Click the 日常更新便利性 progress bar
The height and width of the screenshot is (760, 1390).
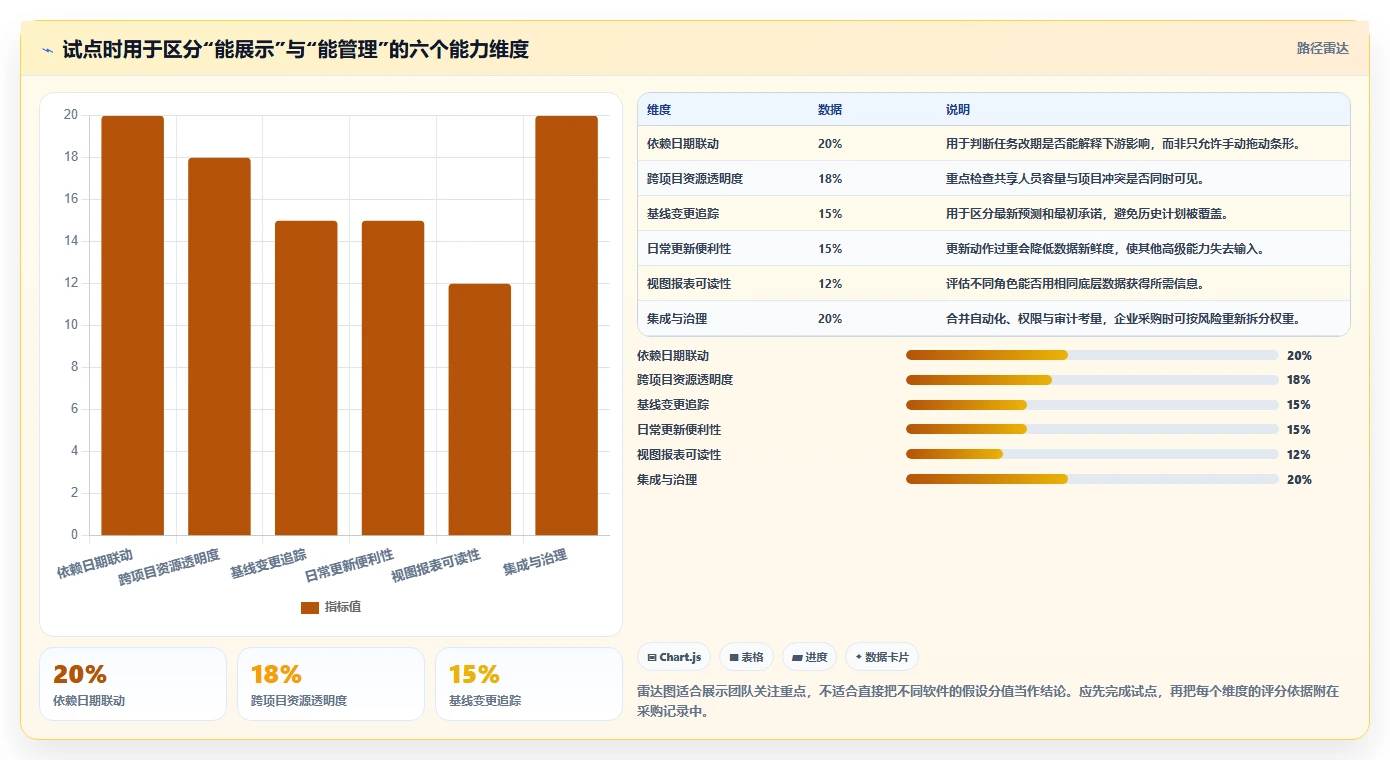click(x=1092, y=429)
